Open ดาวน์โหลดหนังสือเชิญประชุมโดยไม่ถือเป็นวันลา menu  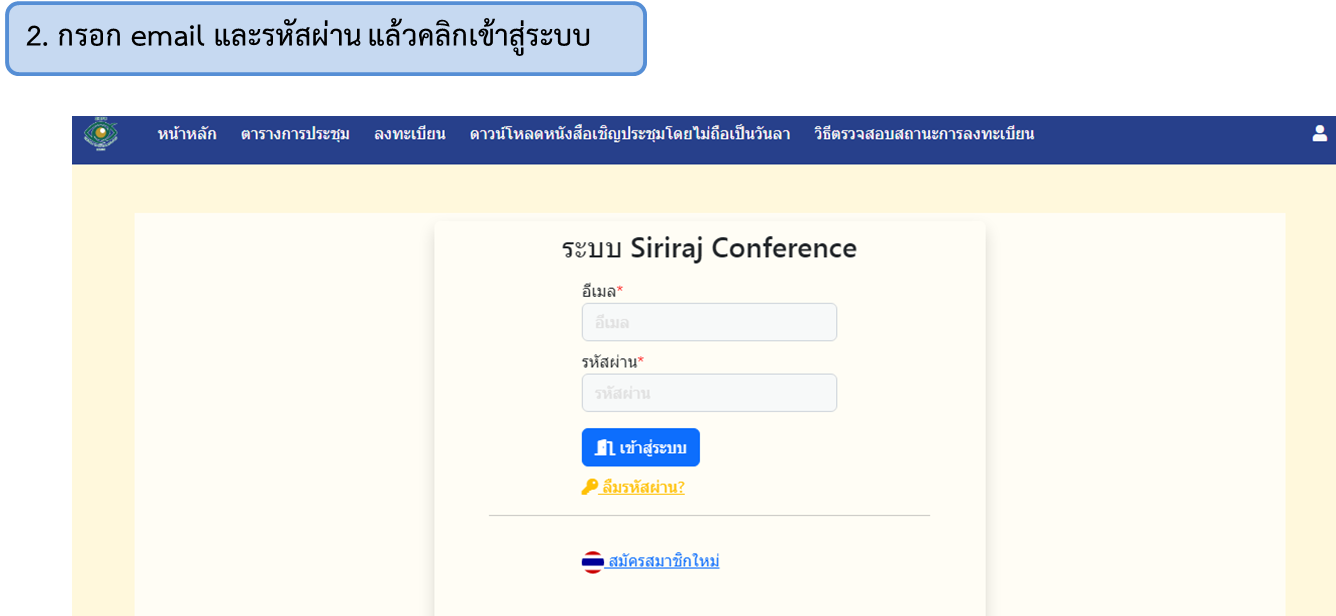(x=630, y=134)
